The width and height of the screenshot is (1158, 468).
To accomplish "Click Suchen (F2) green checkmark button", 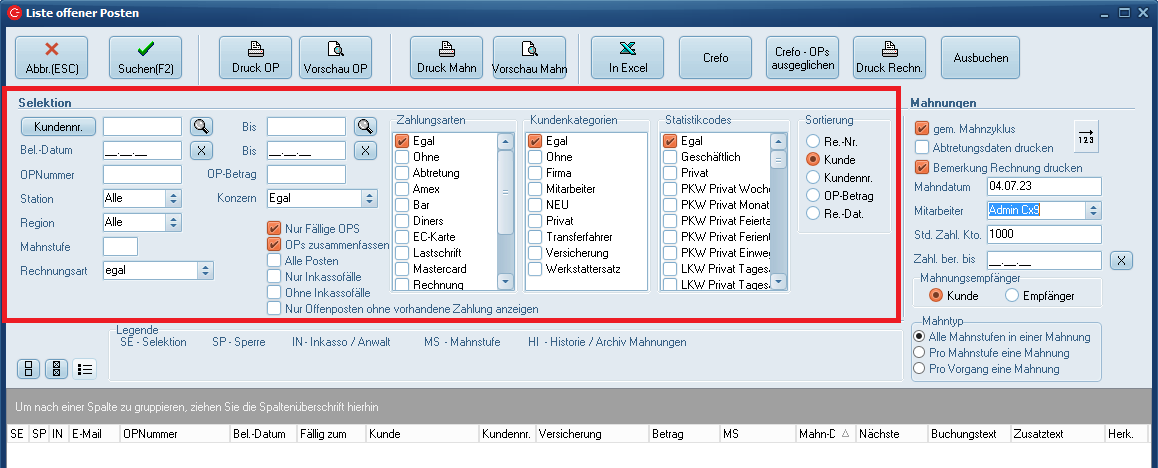I will 145,57.
